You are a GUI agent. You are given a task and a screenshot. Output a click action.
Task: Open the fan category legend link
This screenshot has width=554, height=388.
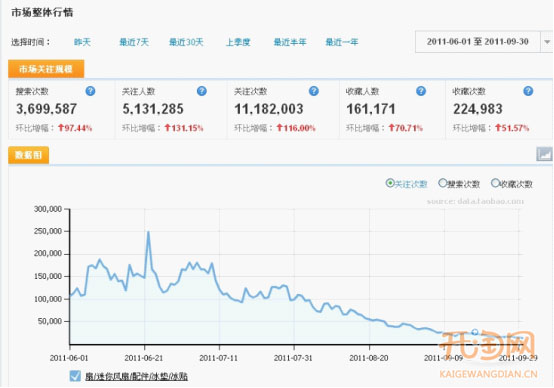[136, 376]
